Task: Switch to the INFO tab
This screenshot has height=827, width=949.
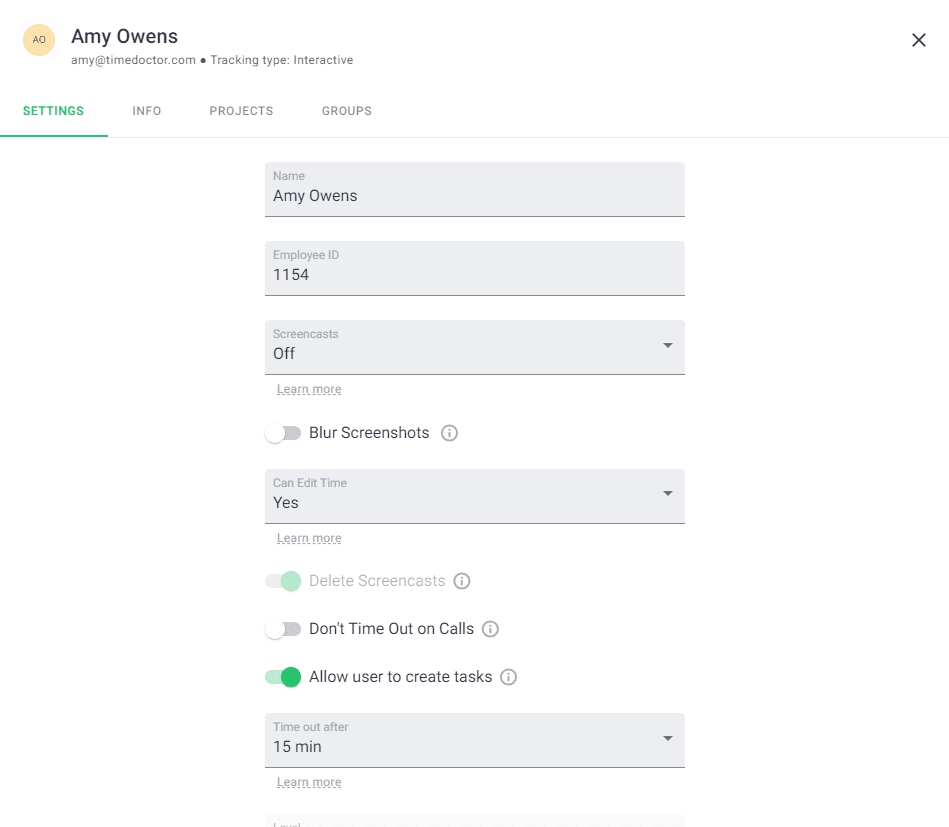Action: [146, 111]
